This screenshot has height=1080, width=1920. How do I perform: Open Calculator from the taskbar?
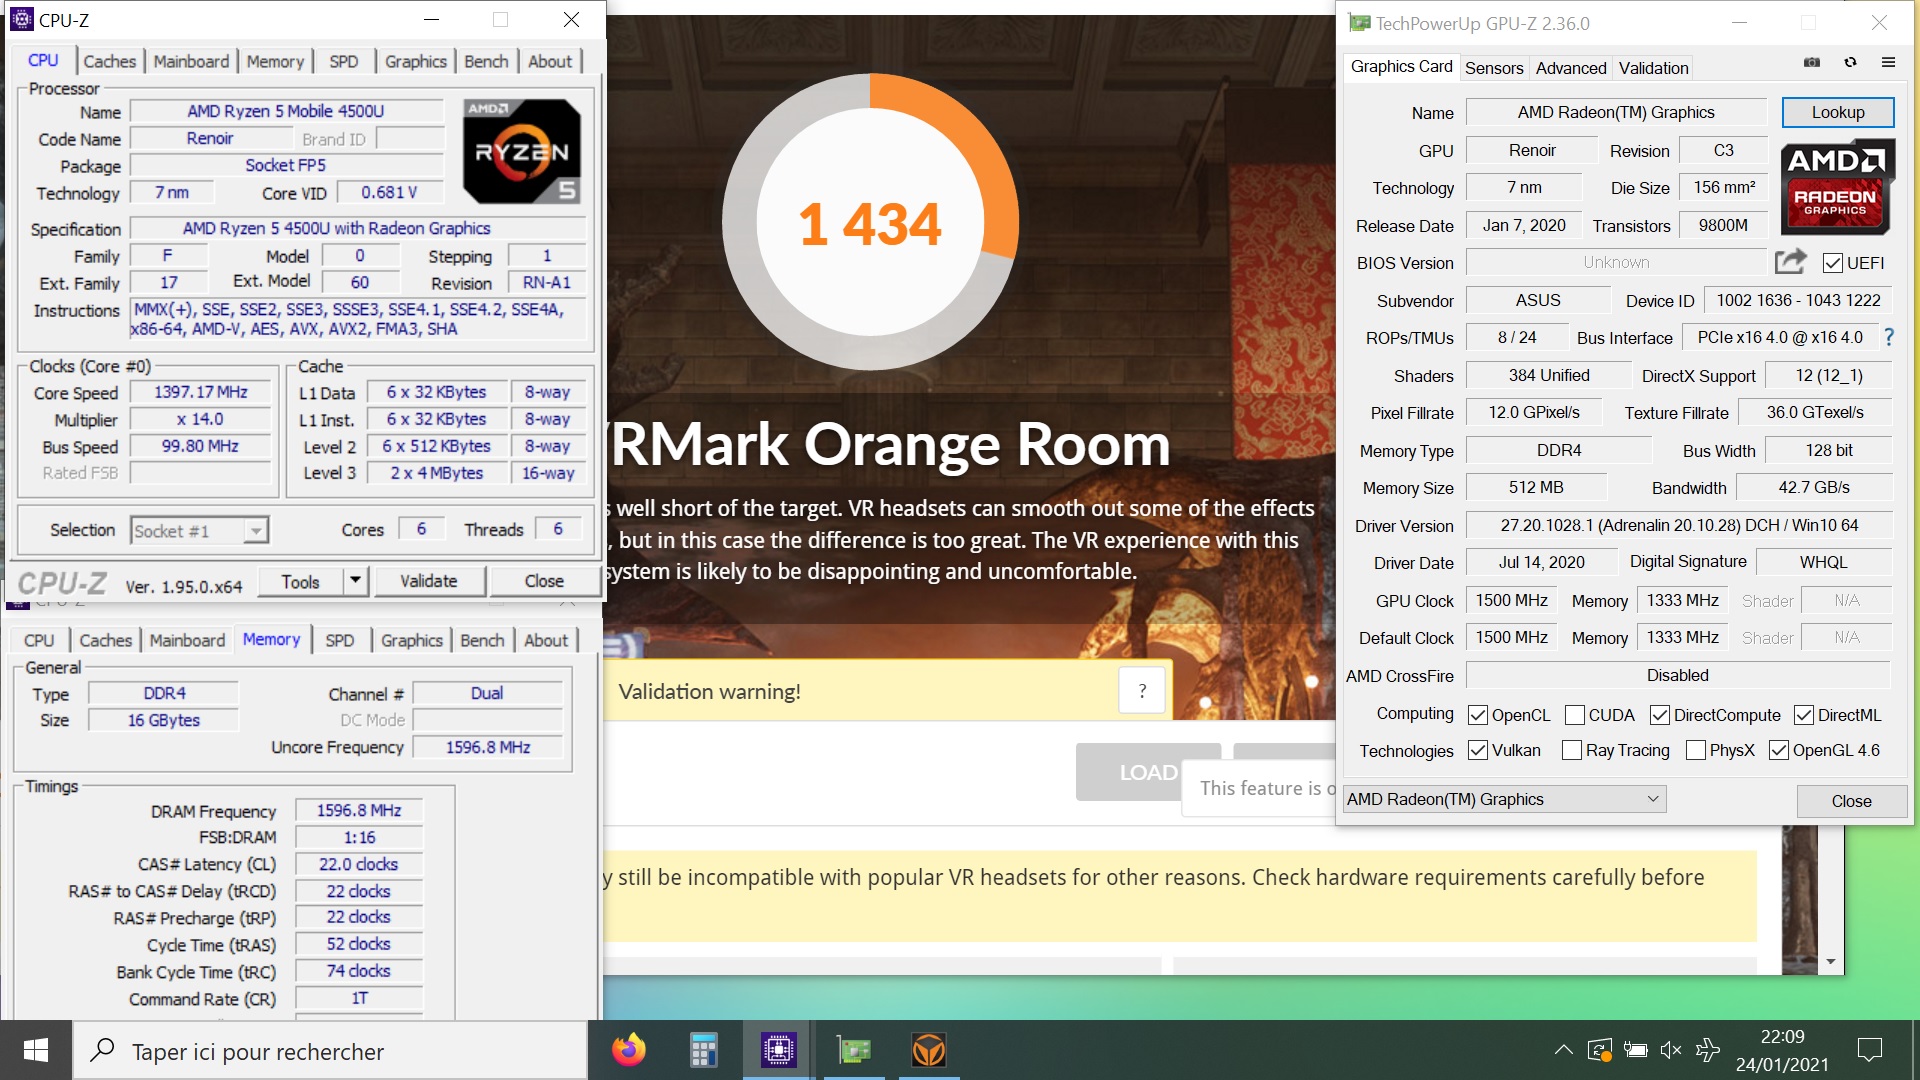click(703, 1050)
